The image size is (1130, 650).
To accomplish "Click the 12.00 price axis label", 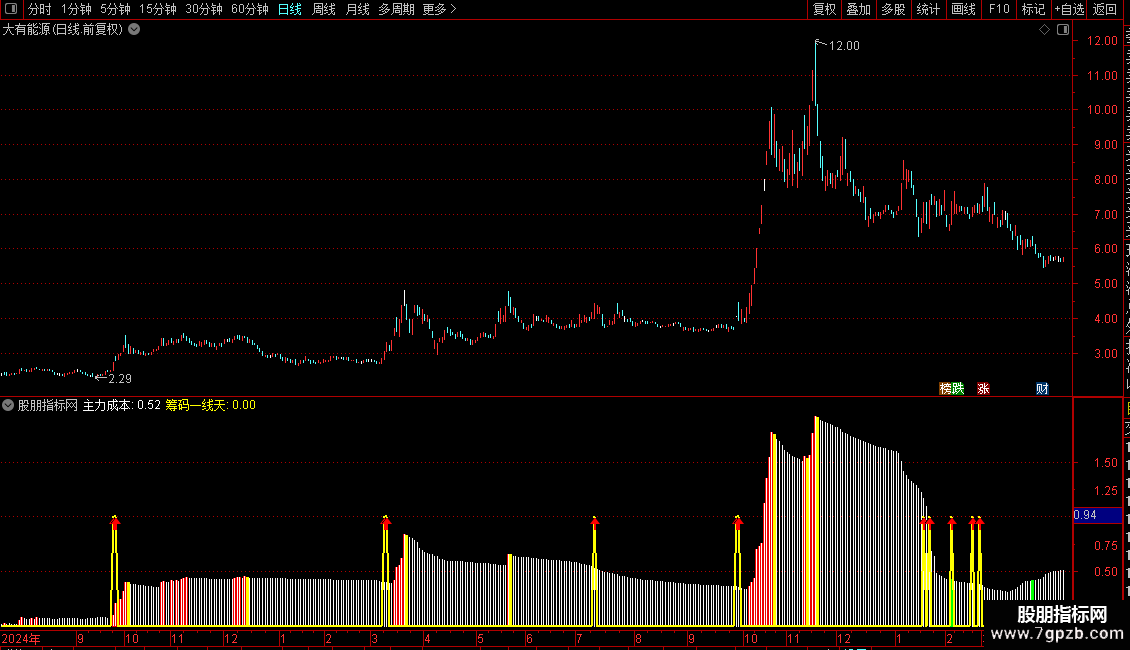I will (x=1102, y=41).
